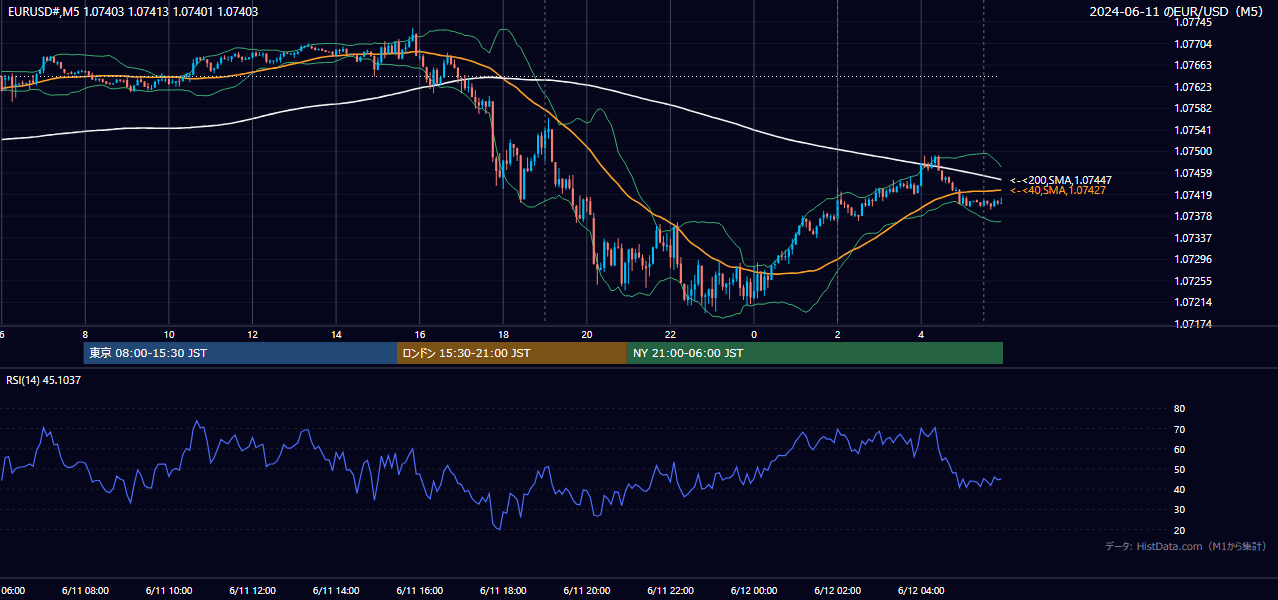Click the 6/12 00:00 bottom date label
The image size is (1278, 600).
(754, 590)
